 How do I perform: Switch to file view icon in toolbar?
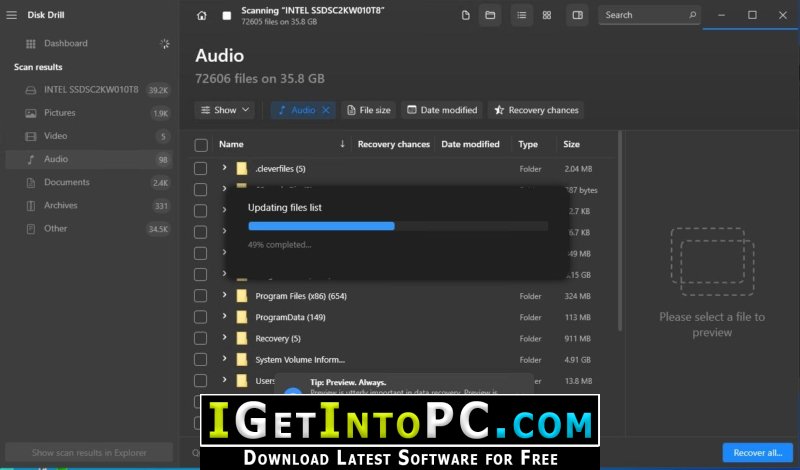click(x=465, y=15)
